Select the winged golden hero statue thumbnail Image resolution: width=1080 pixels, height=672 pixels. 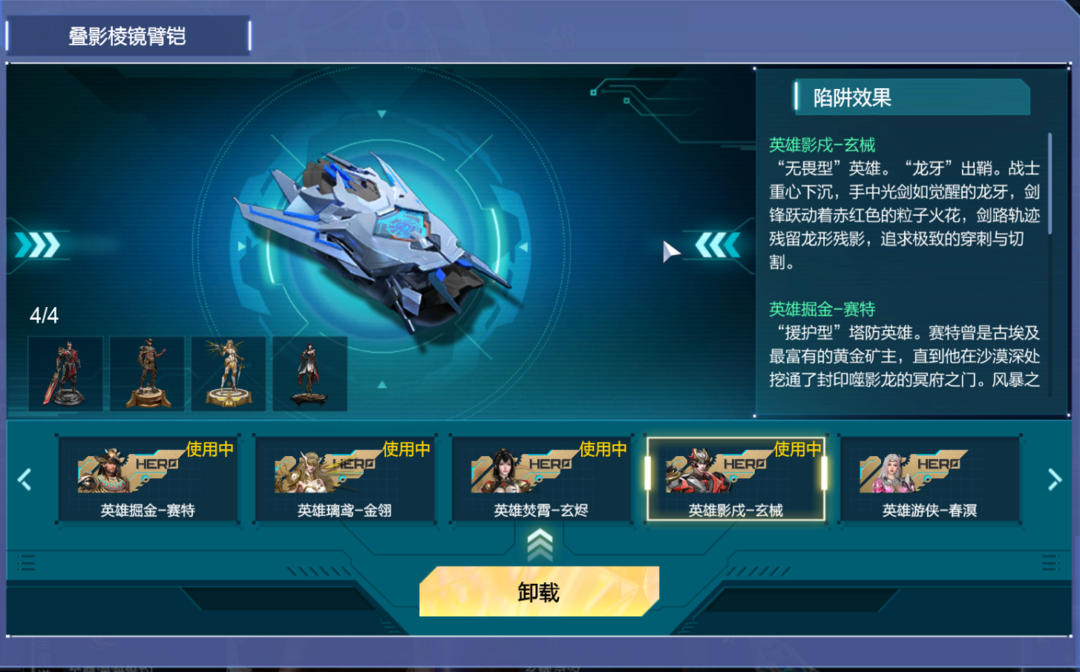click(x=229, y=374)
